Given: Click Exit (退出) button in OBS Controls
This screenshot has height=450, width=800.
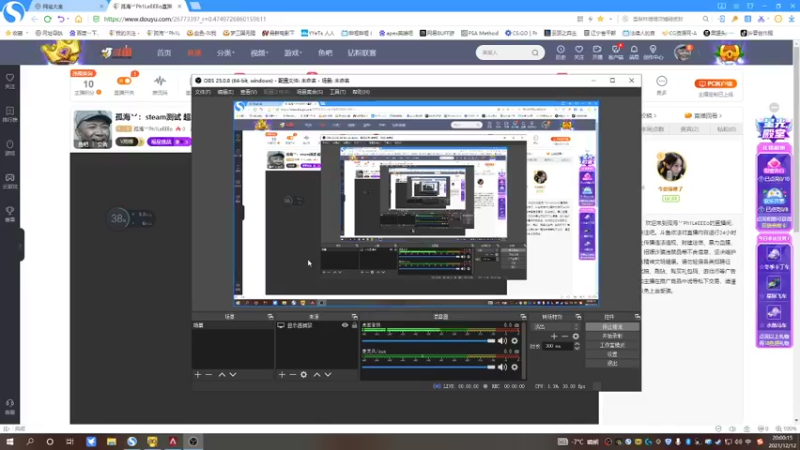Looking at the screenshot, I should point(612,364).
